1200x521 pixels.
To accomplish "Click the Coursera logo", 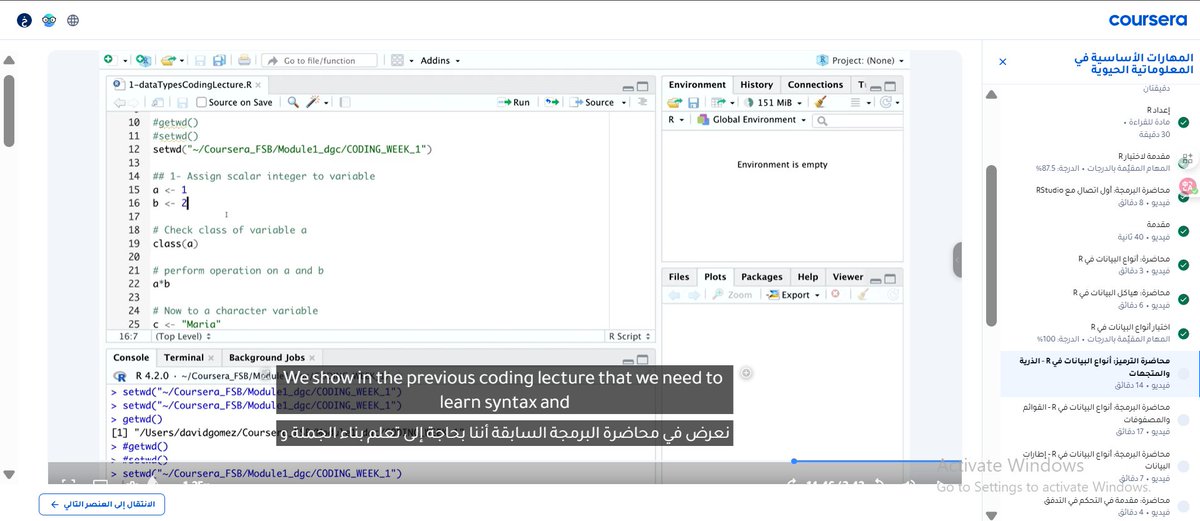I will [x=1150, y=20].
